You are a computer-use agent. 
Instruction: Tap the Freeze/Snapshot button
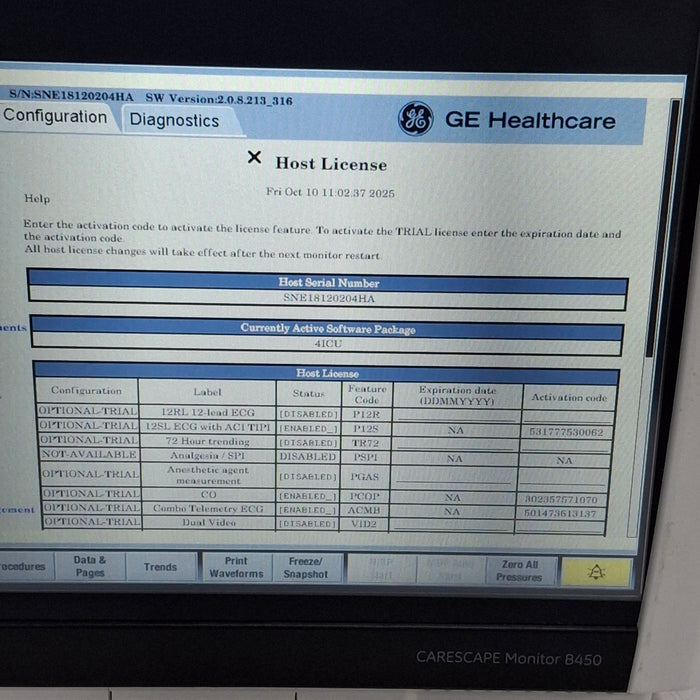point(306,568)
